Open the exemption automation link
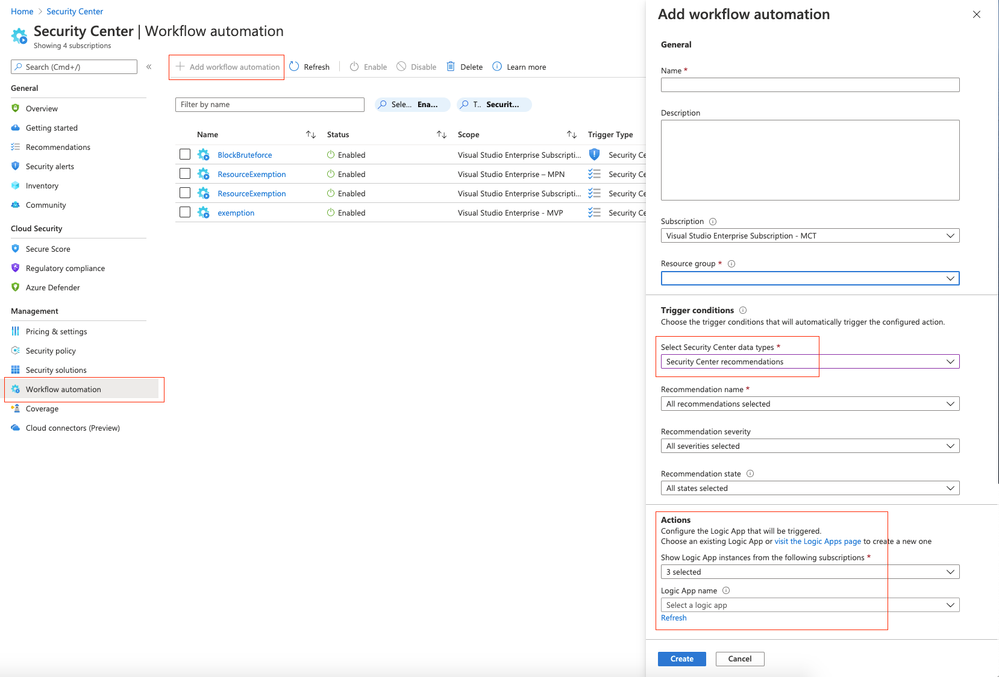 pos(236,213)
